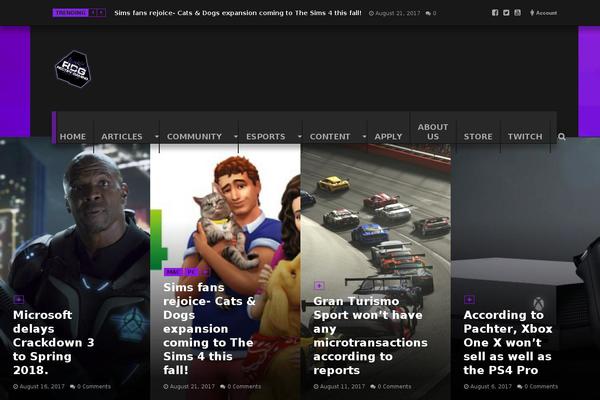Open the site's Facebook page icon

pyautogui.click(x=495, y=13)
